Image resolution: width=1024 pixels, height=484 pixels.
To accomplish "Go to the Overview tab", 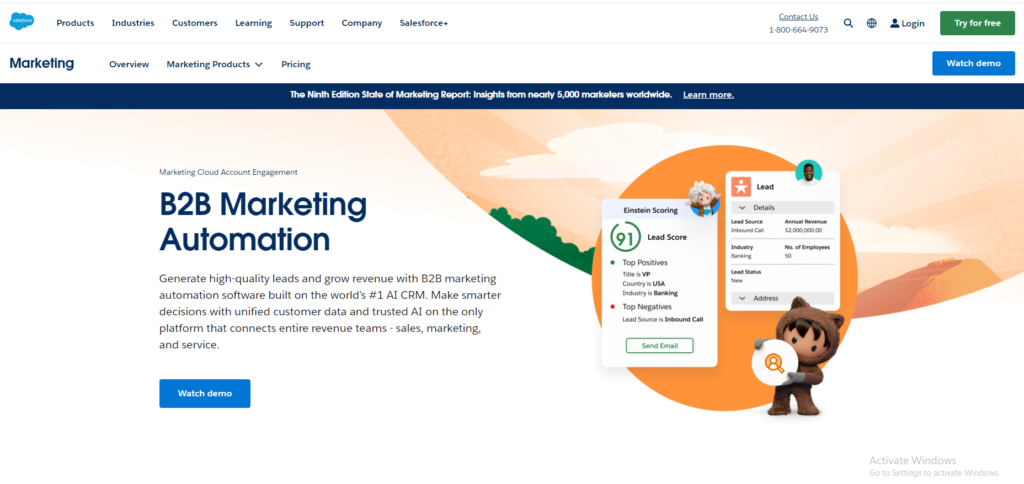I will click(x=129, y=64).
